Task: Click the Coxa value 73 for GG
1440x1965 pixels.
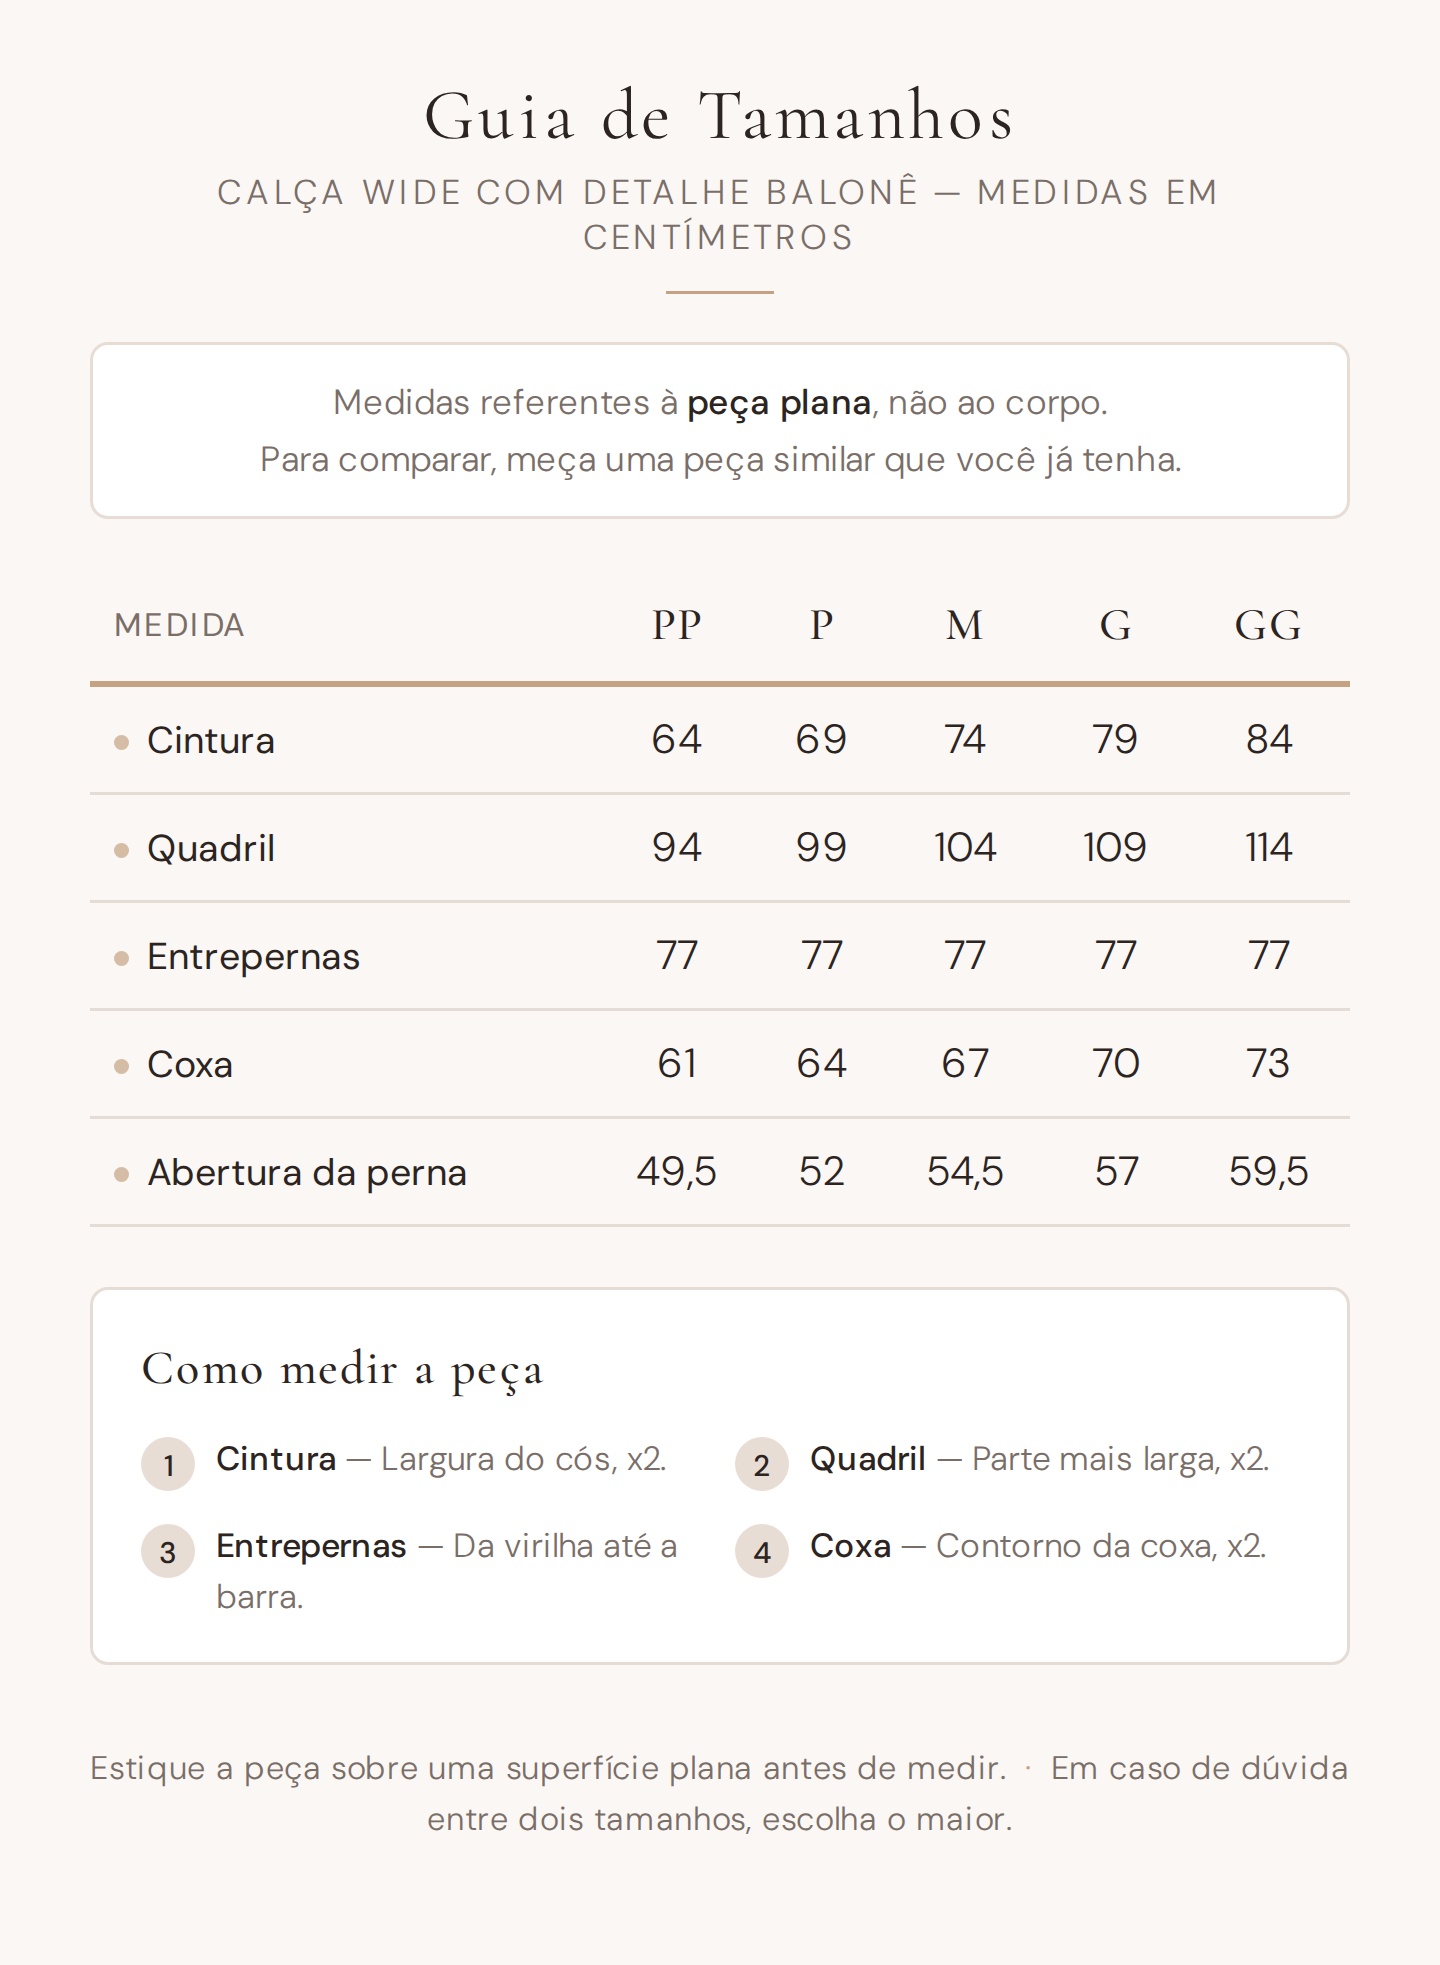Action: click(x=1268, y=1064)
